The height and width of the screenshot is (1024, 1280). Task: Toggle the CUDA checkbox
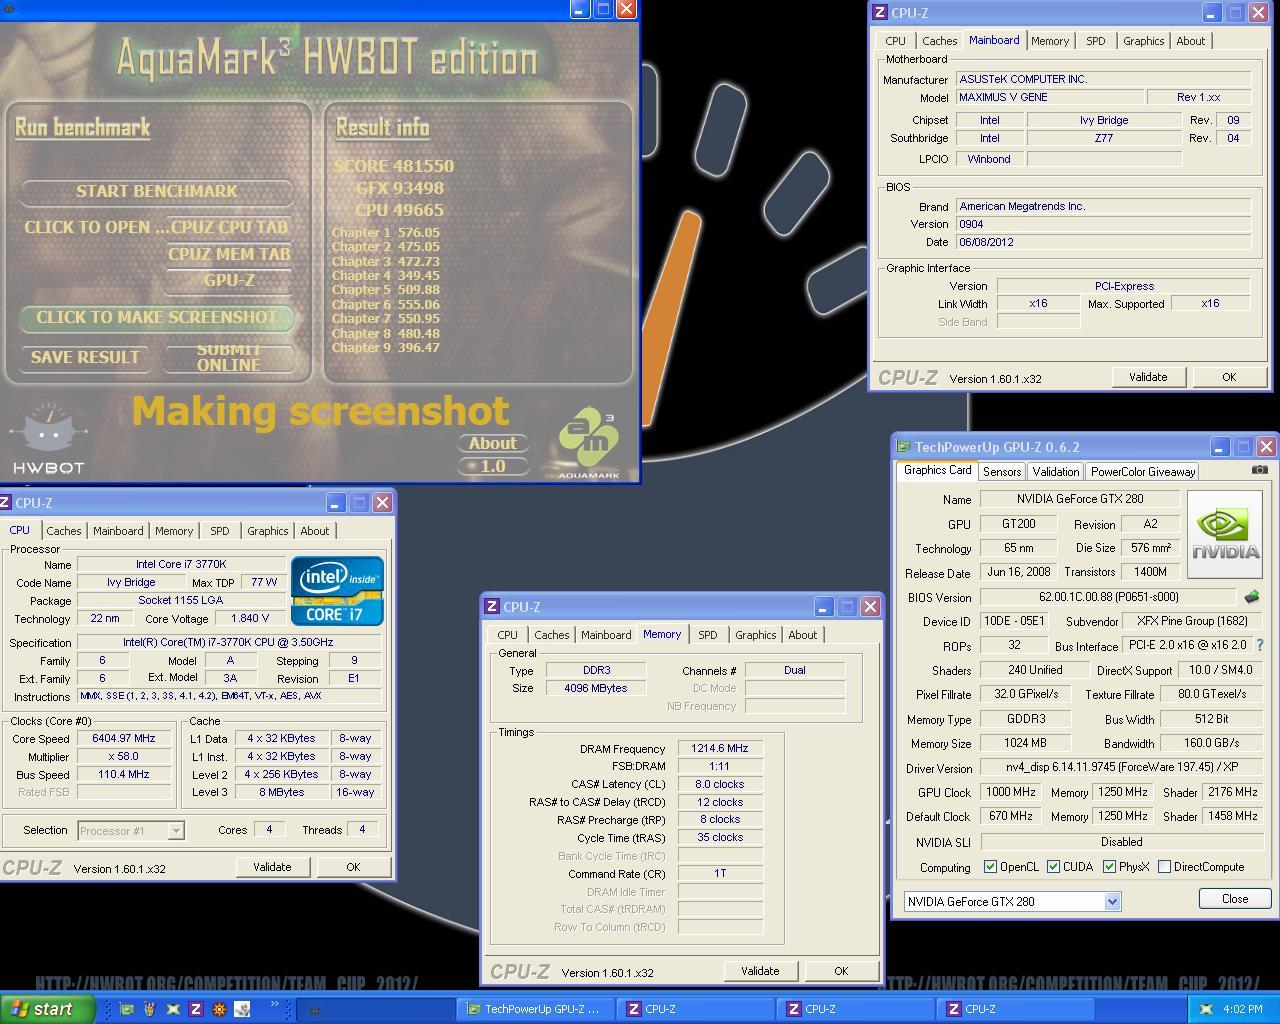coord(1053,867)
